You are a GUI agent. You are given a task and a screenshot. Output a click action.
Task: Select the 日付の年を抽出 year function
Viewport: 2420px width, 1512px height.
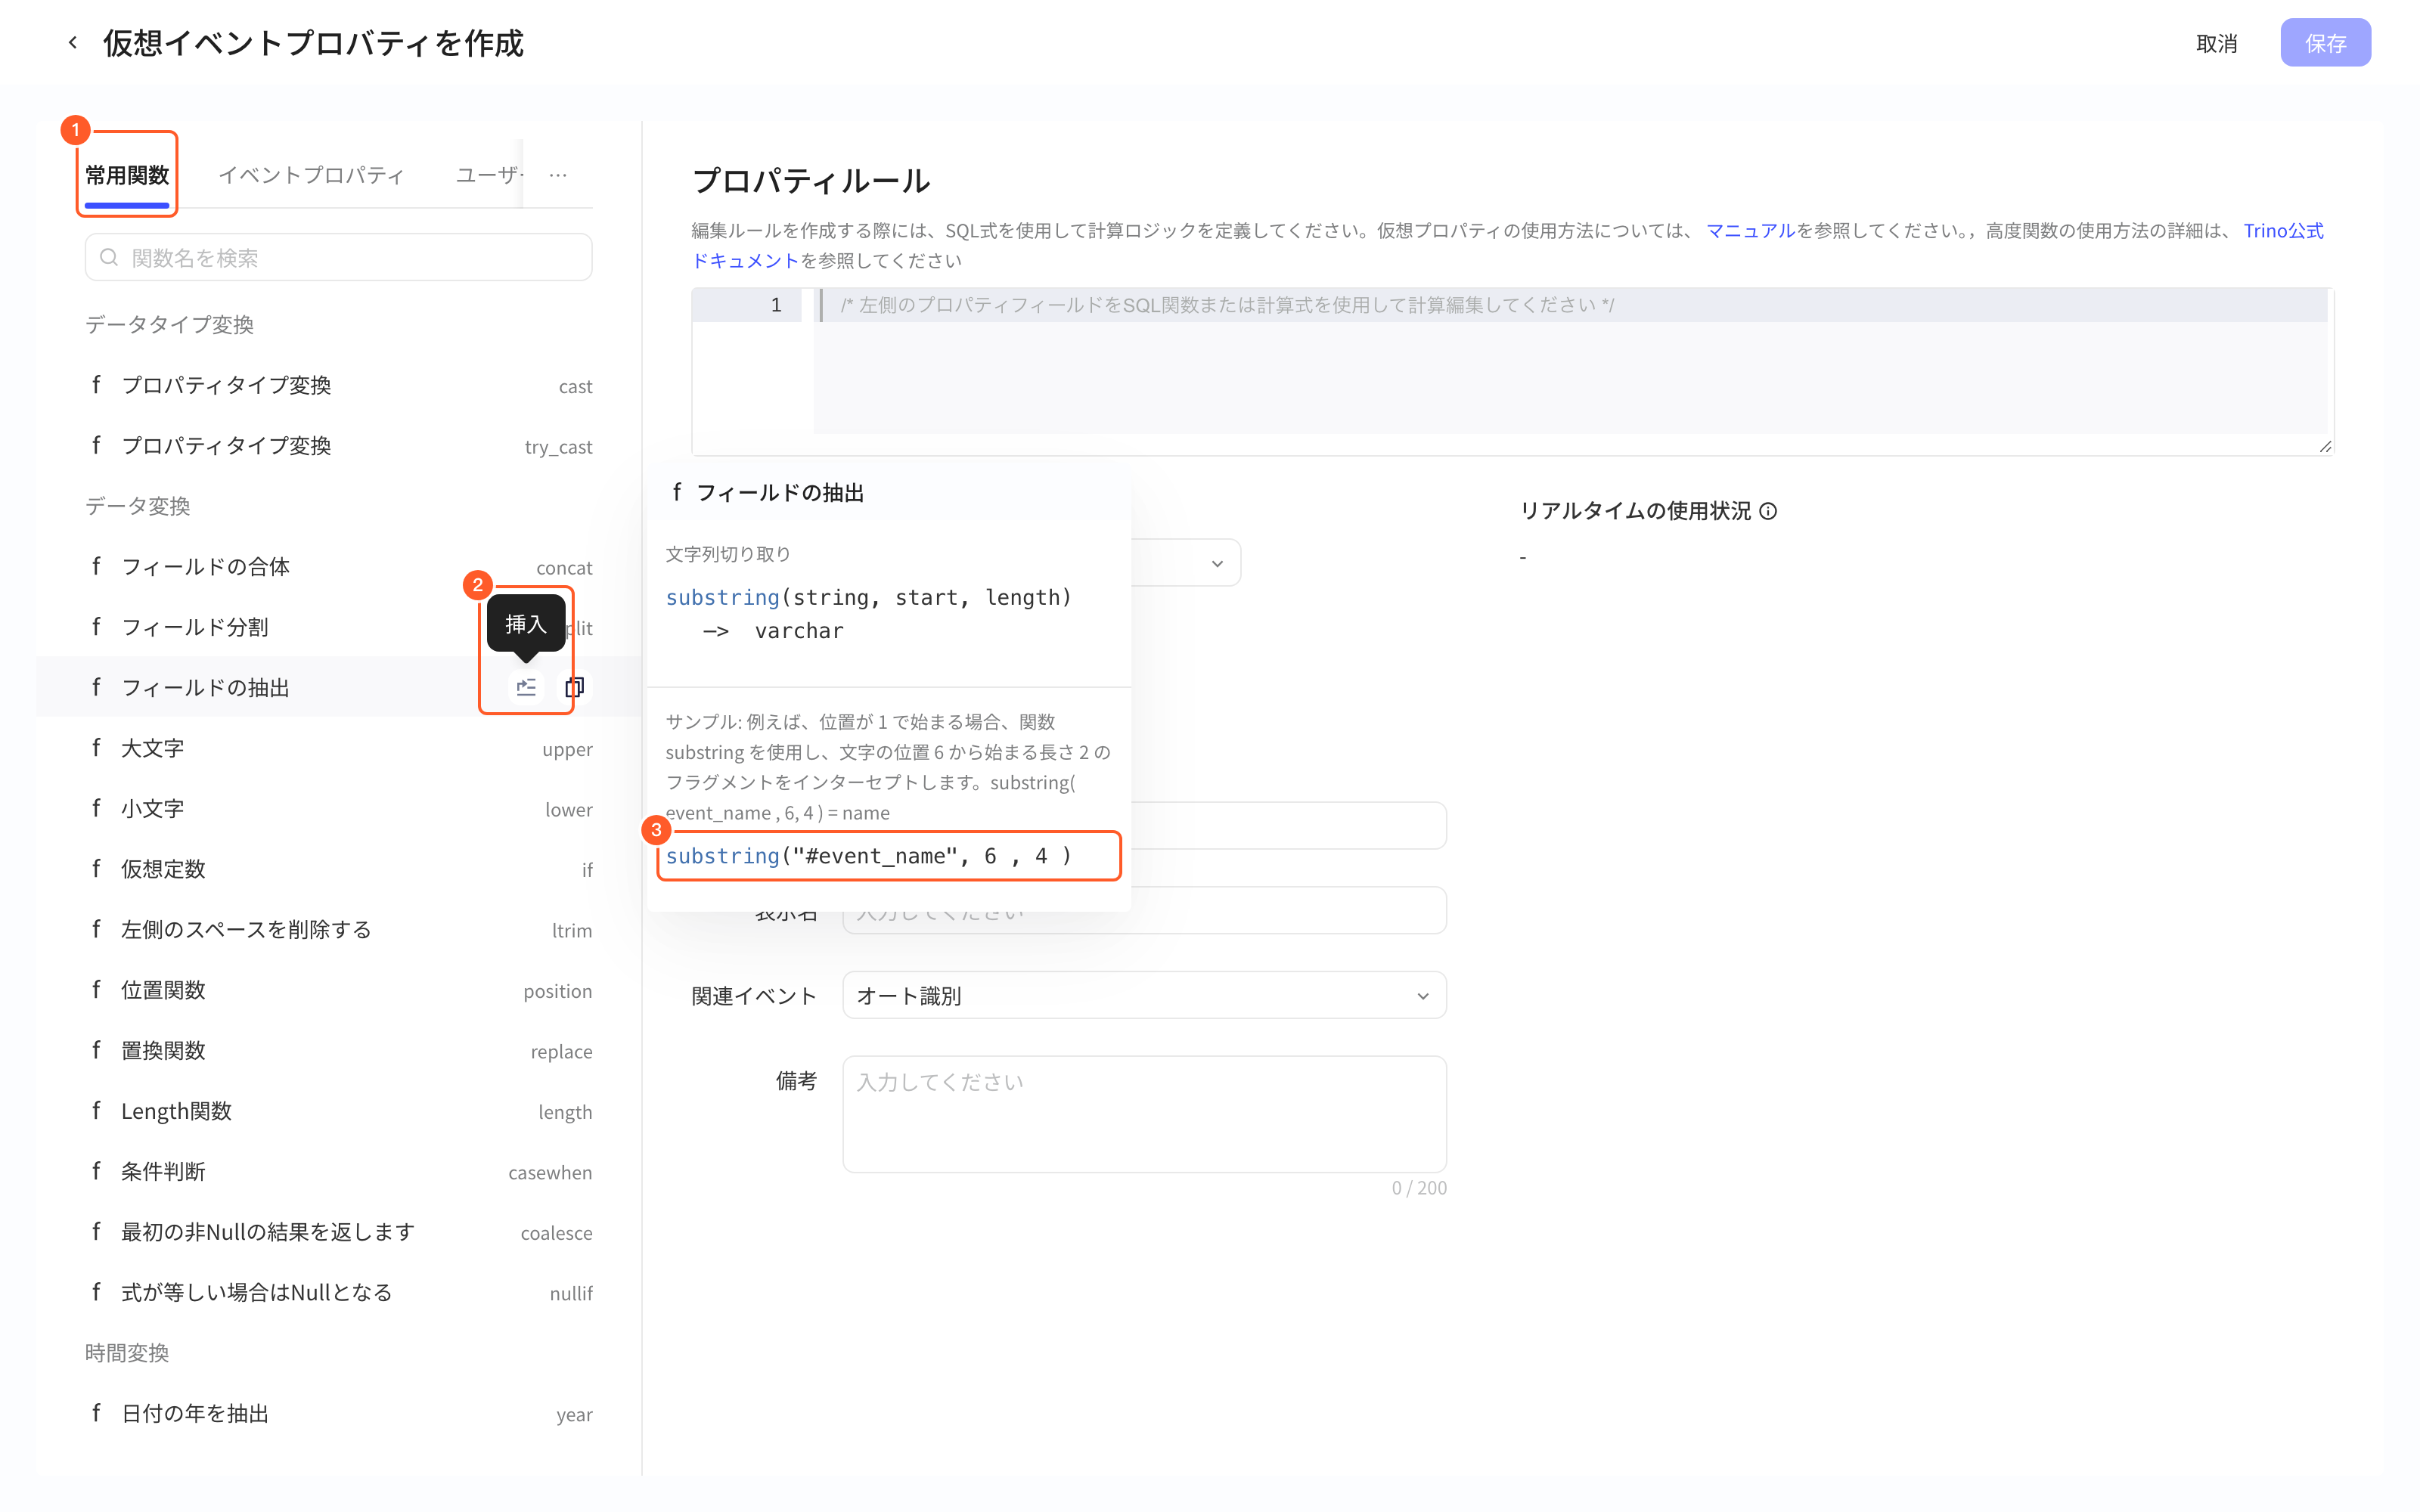[338, 1413]
